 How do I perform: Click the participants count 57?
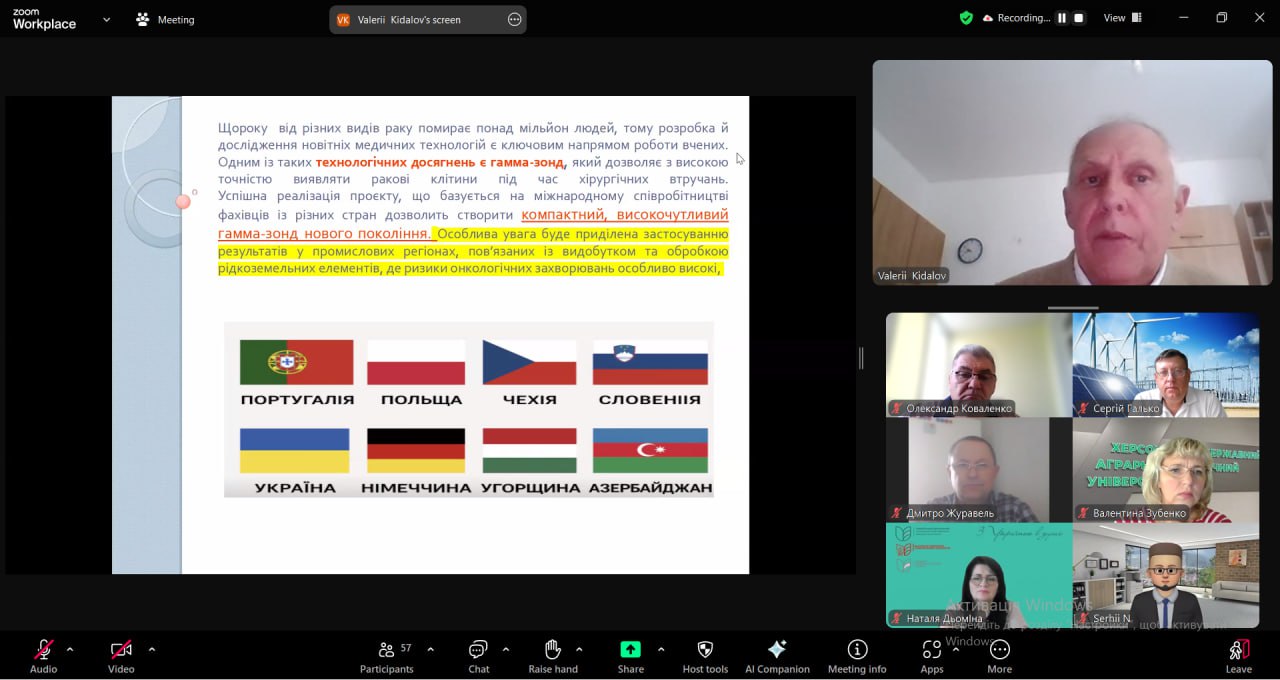coord(406,648)
